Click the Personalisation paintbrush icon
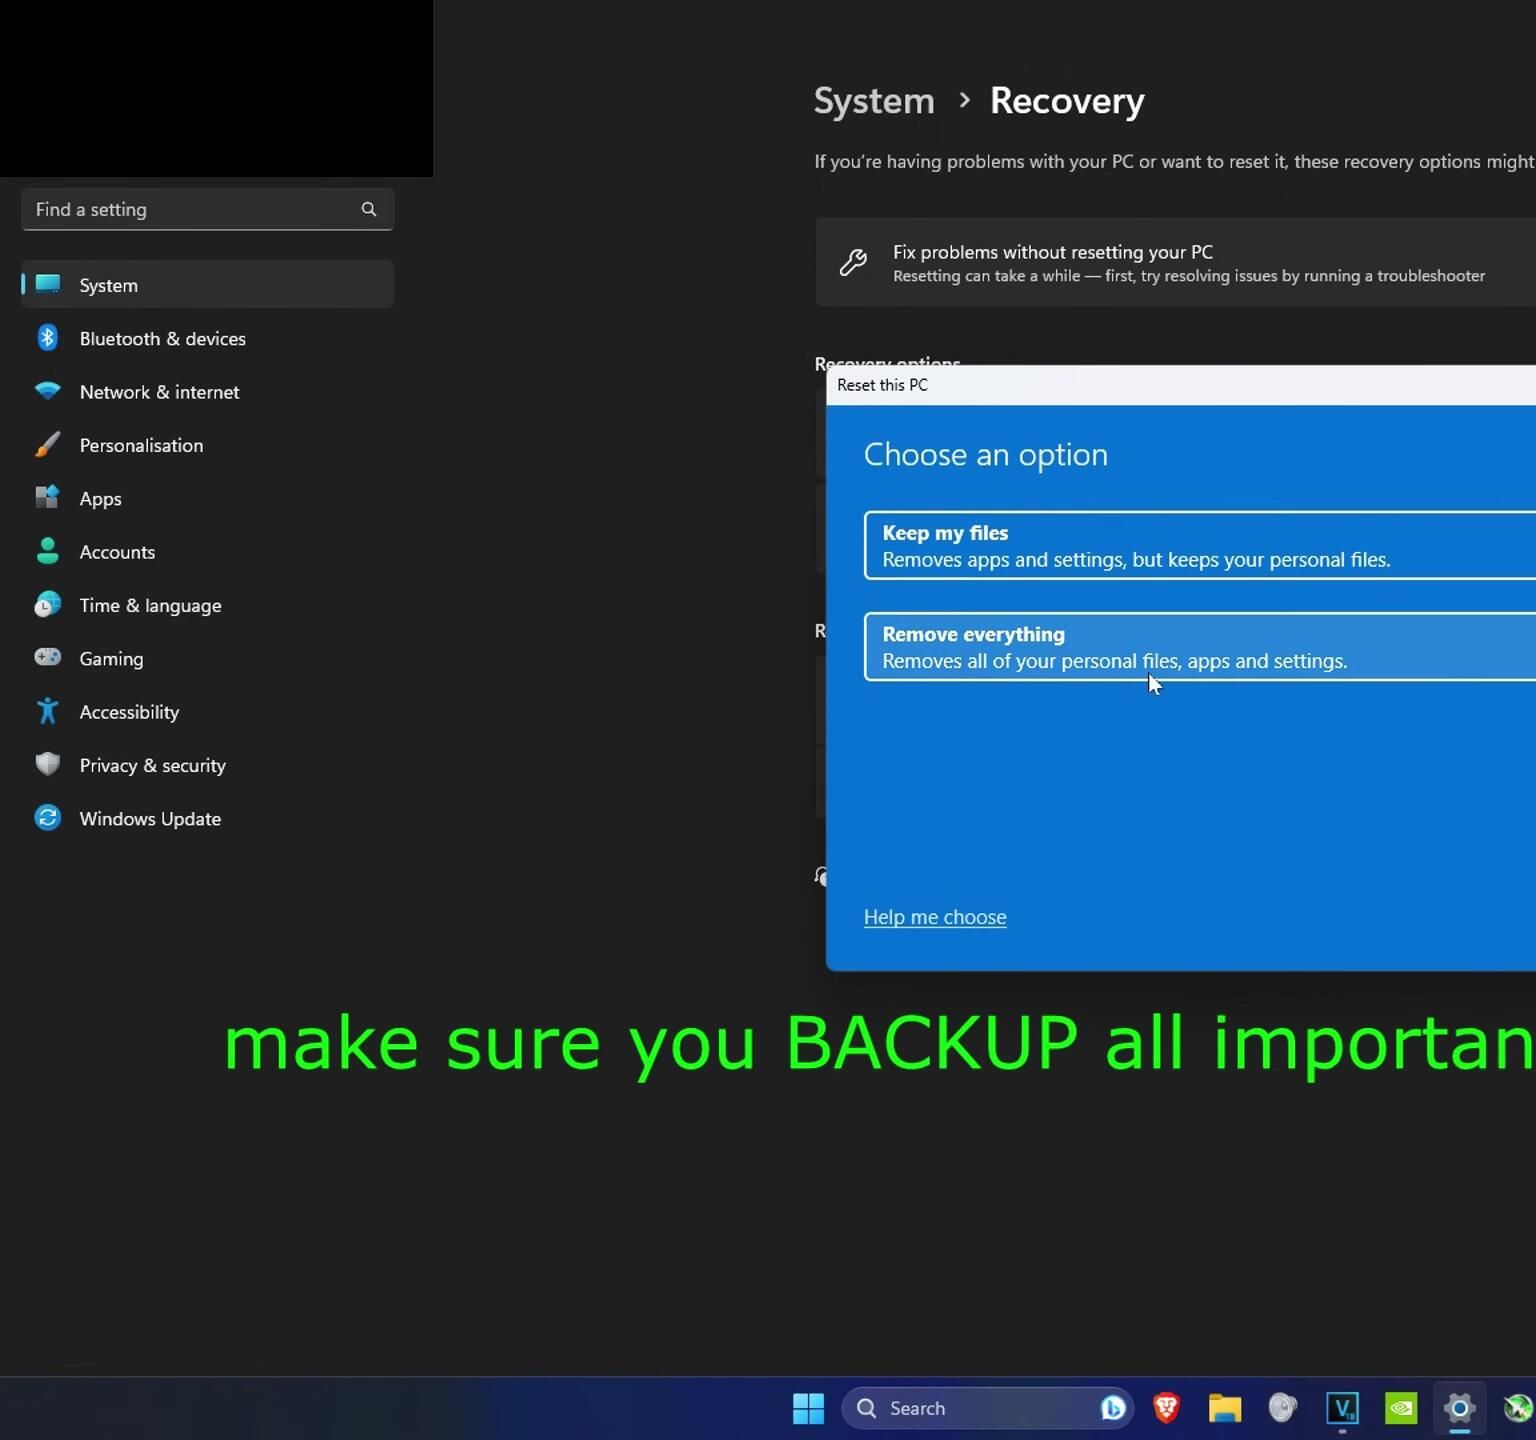Image resolution: width=1536 pixels, height=1440 pixels. tap(48, 444)
